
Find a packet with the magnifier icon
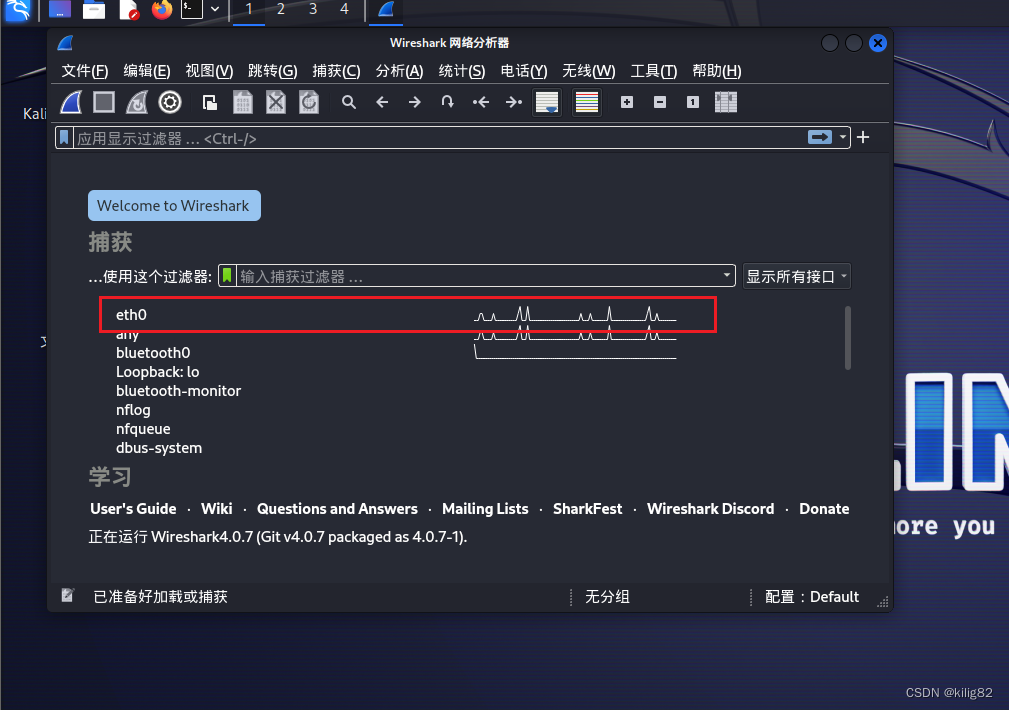[x=349, y=102]
